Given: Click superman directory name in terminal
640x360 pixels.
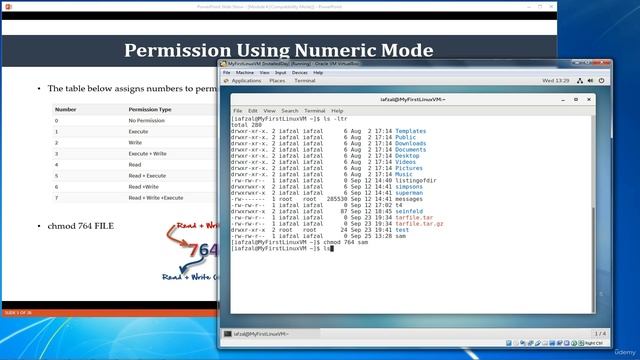Looking at the screenshot, I should click(x=409, y=193).
